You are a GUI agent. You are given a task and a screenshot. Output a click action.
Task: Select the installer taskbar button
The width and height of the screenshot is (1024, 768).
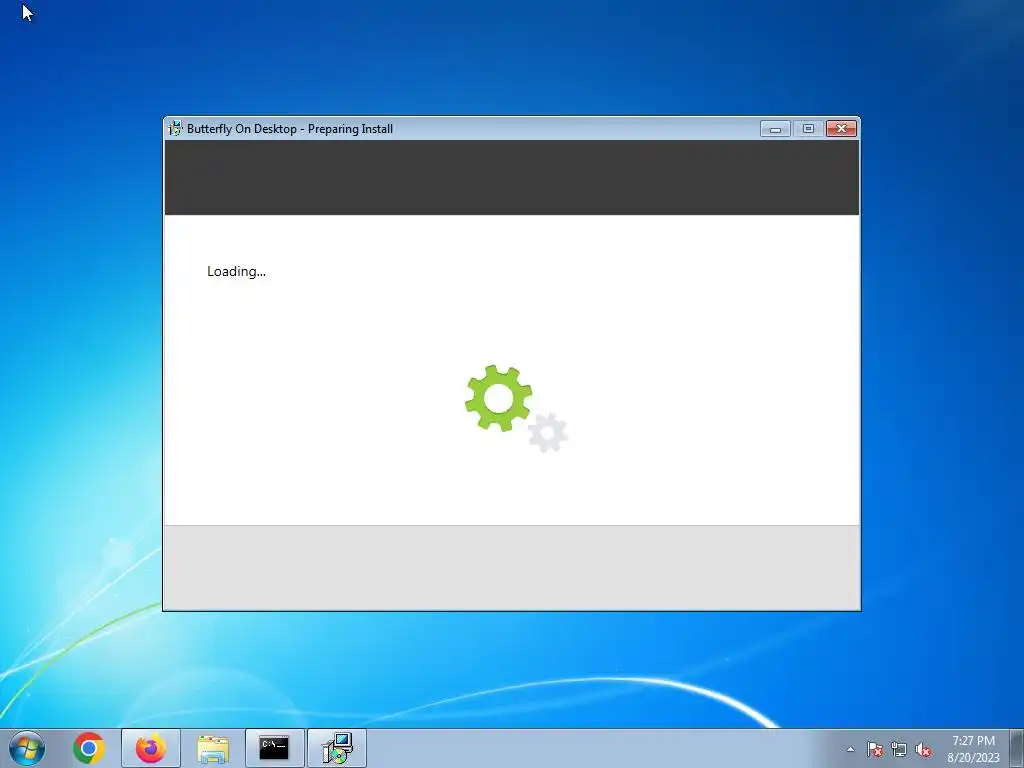[337, 748]
